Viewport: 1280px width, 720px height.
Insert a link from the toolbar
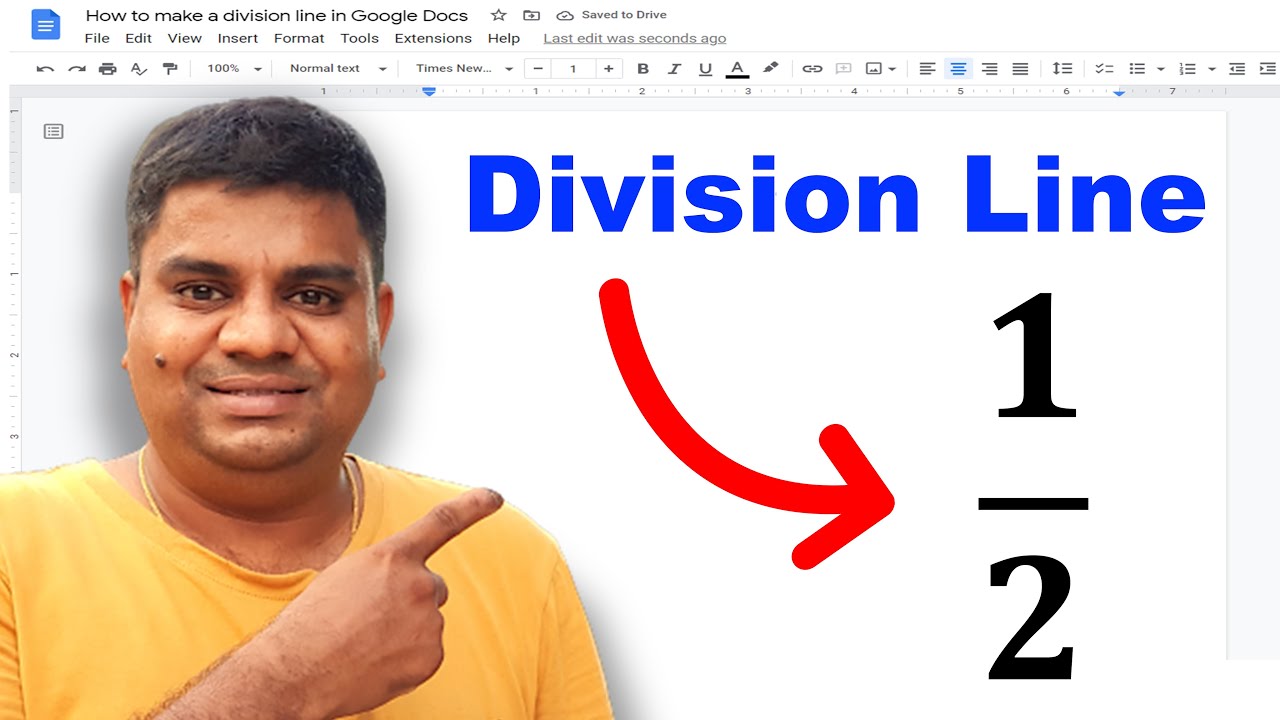click(x=812, y=69)
